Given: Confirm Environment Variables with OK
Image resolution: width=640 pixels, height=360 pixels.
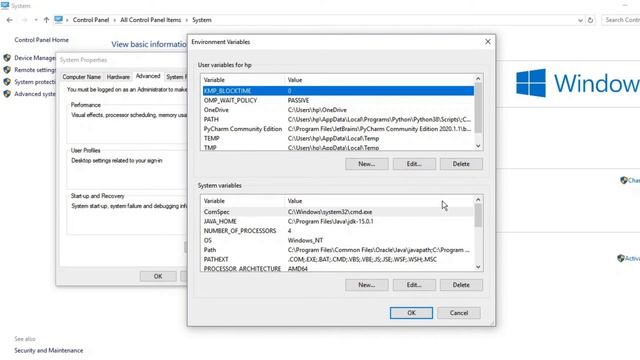Looking at the screenshot, I should click(411, 313).
